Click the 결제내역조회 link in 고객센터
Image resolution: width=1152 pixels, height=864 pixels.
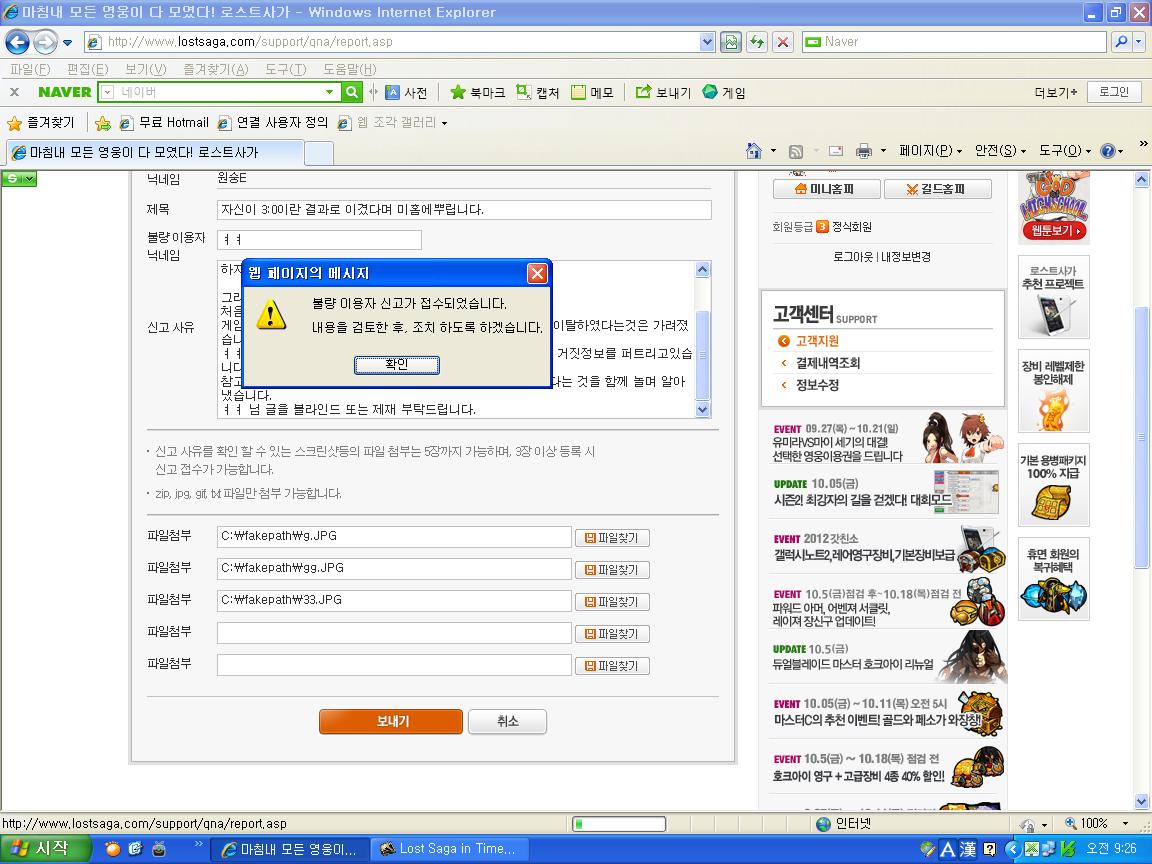pyautogui.click(x=827, y=363)
